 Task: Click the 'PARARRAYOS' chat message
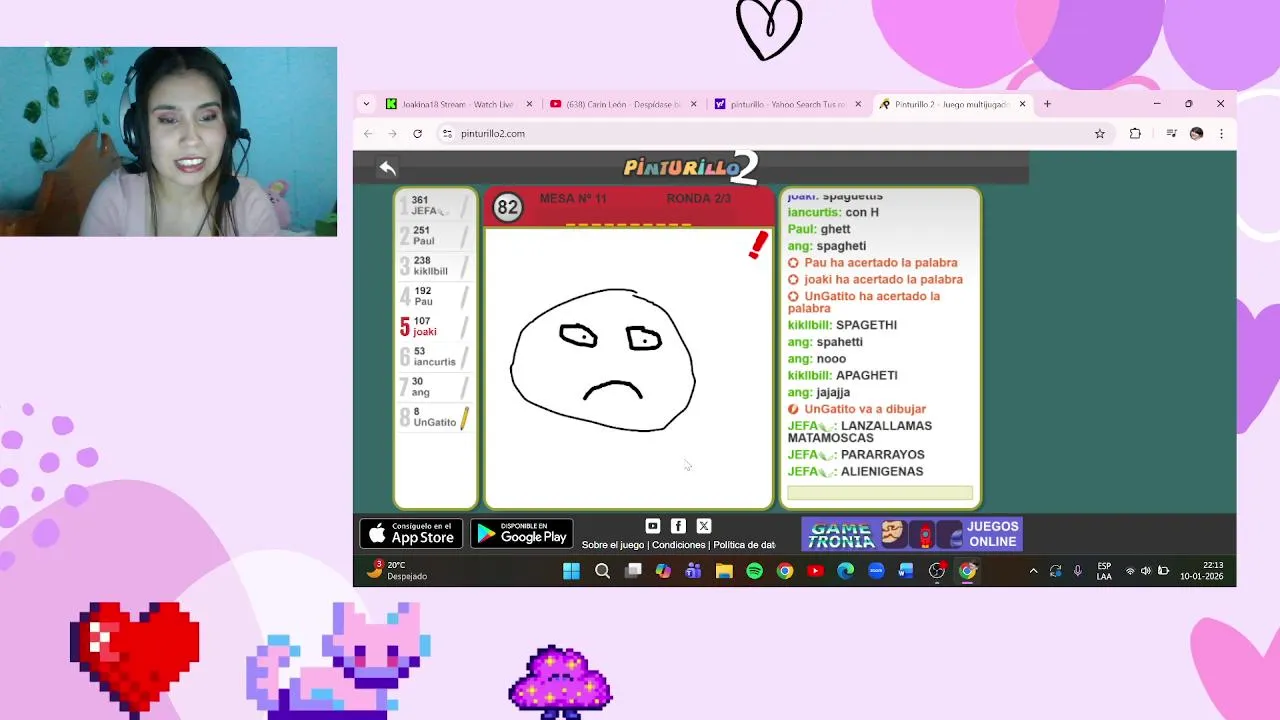(x=856, y=455)
